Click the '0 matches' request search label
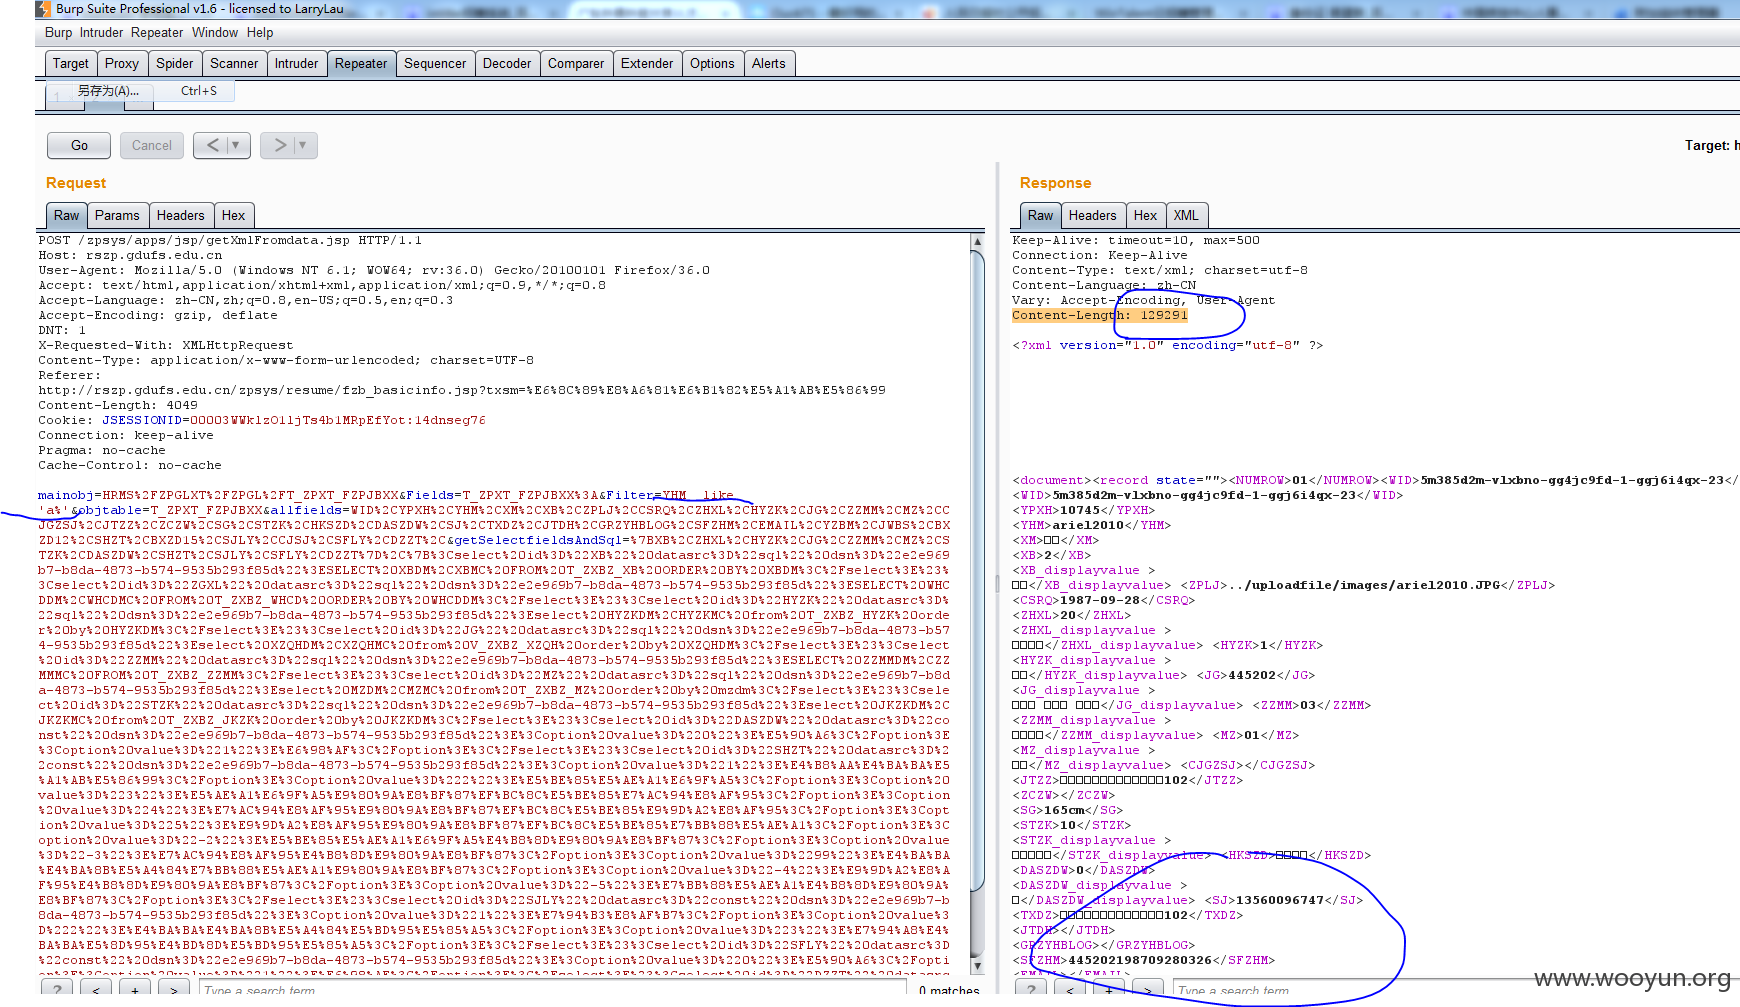The height and width of the screenshot is (1007, 1740). (949, 990)
